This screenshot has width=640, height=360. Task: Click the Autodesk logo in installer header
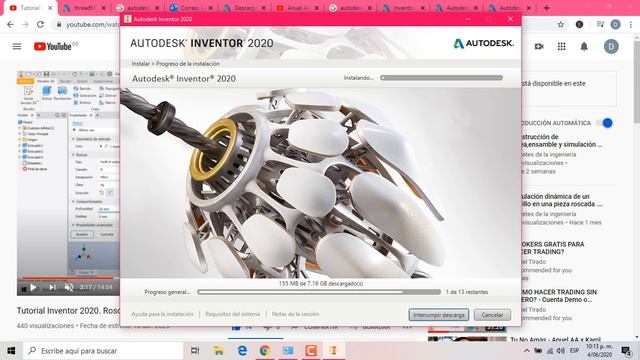483,43
